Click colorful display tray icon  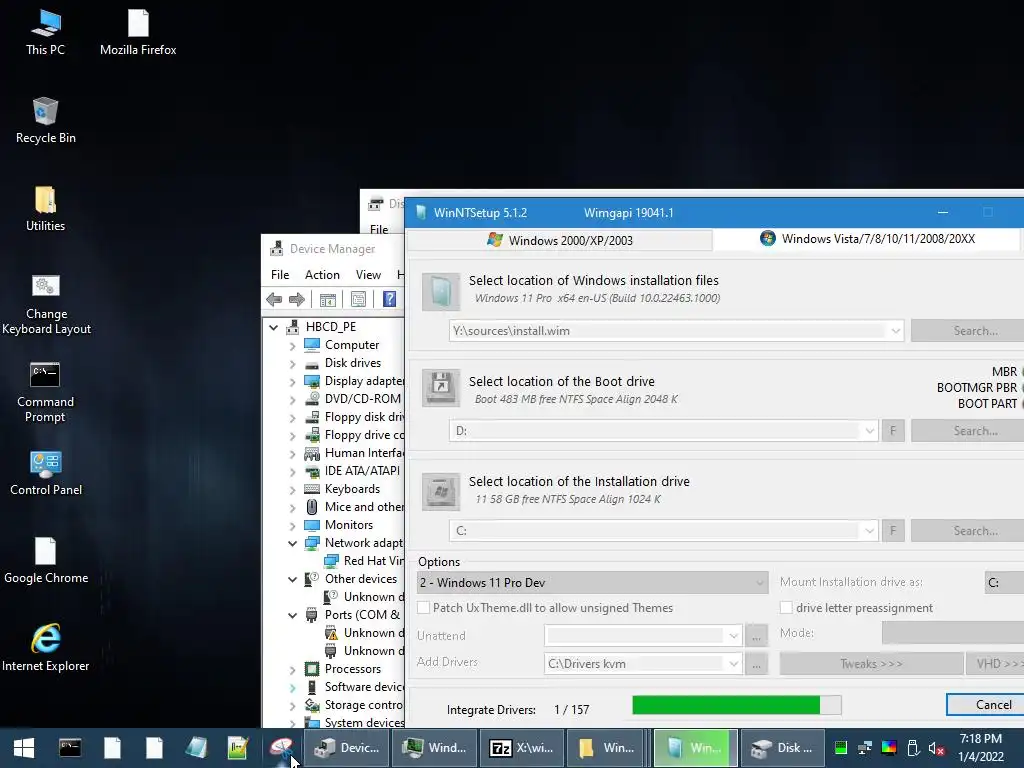[x=889, y=748]
